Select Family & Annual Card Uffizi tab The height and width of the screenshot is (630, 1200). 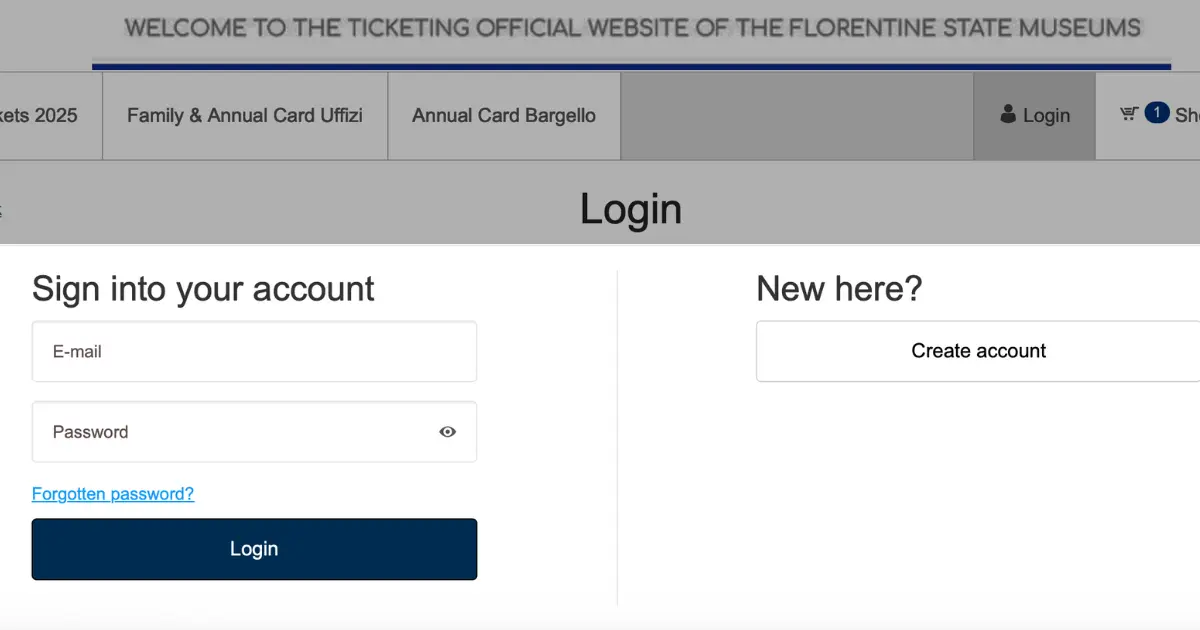245,116
